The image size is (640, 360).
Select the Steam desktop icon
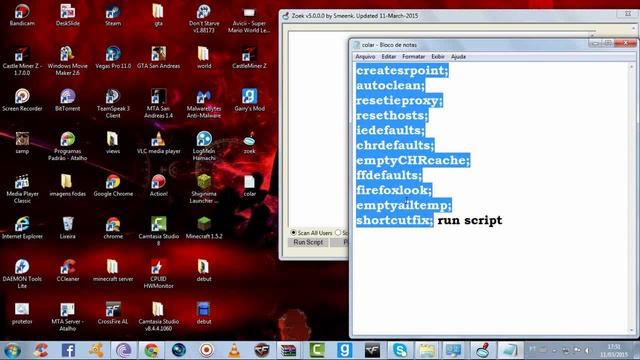tap(113, 16)
